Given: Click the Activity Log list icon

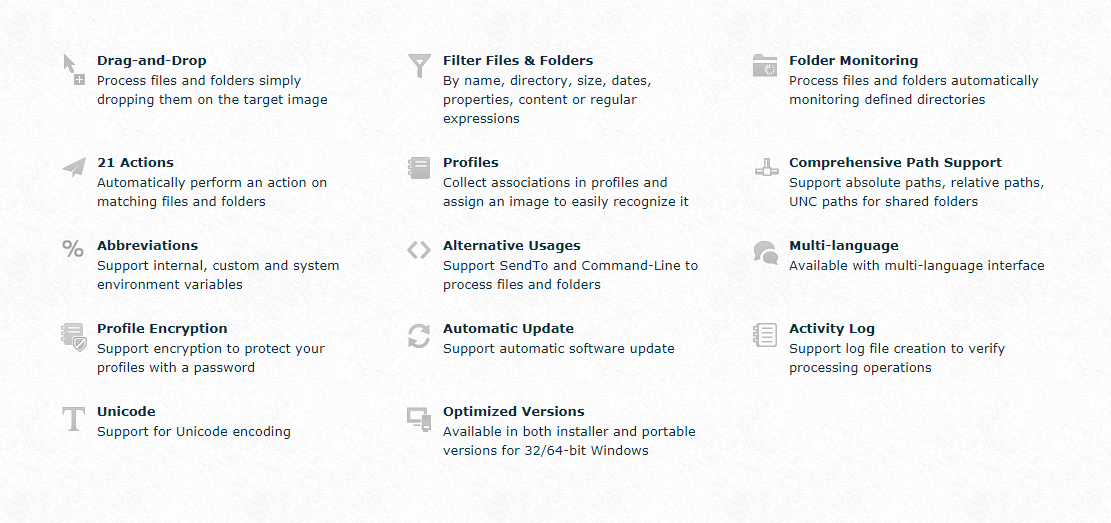Looking at the screenshot, I should click(x=765, y=335).
